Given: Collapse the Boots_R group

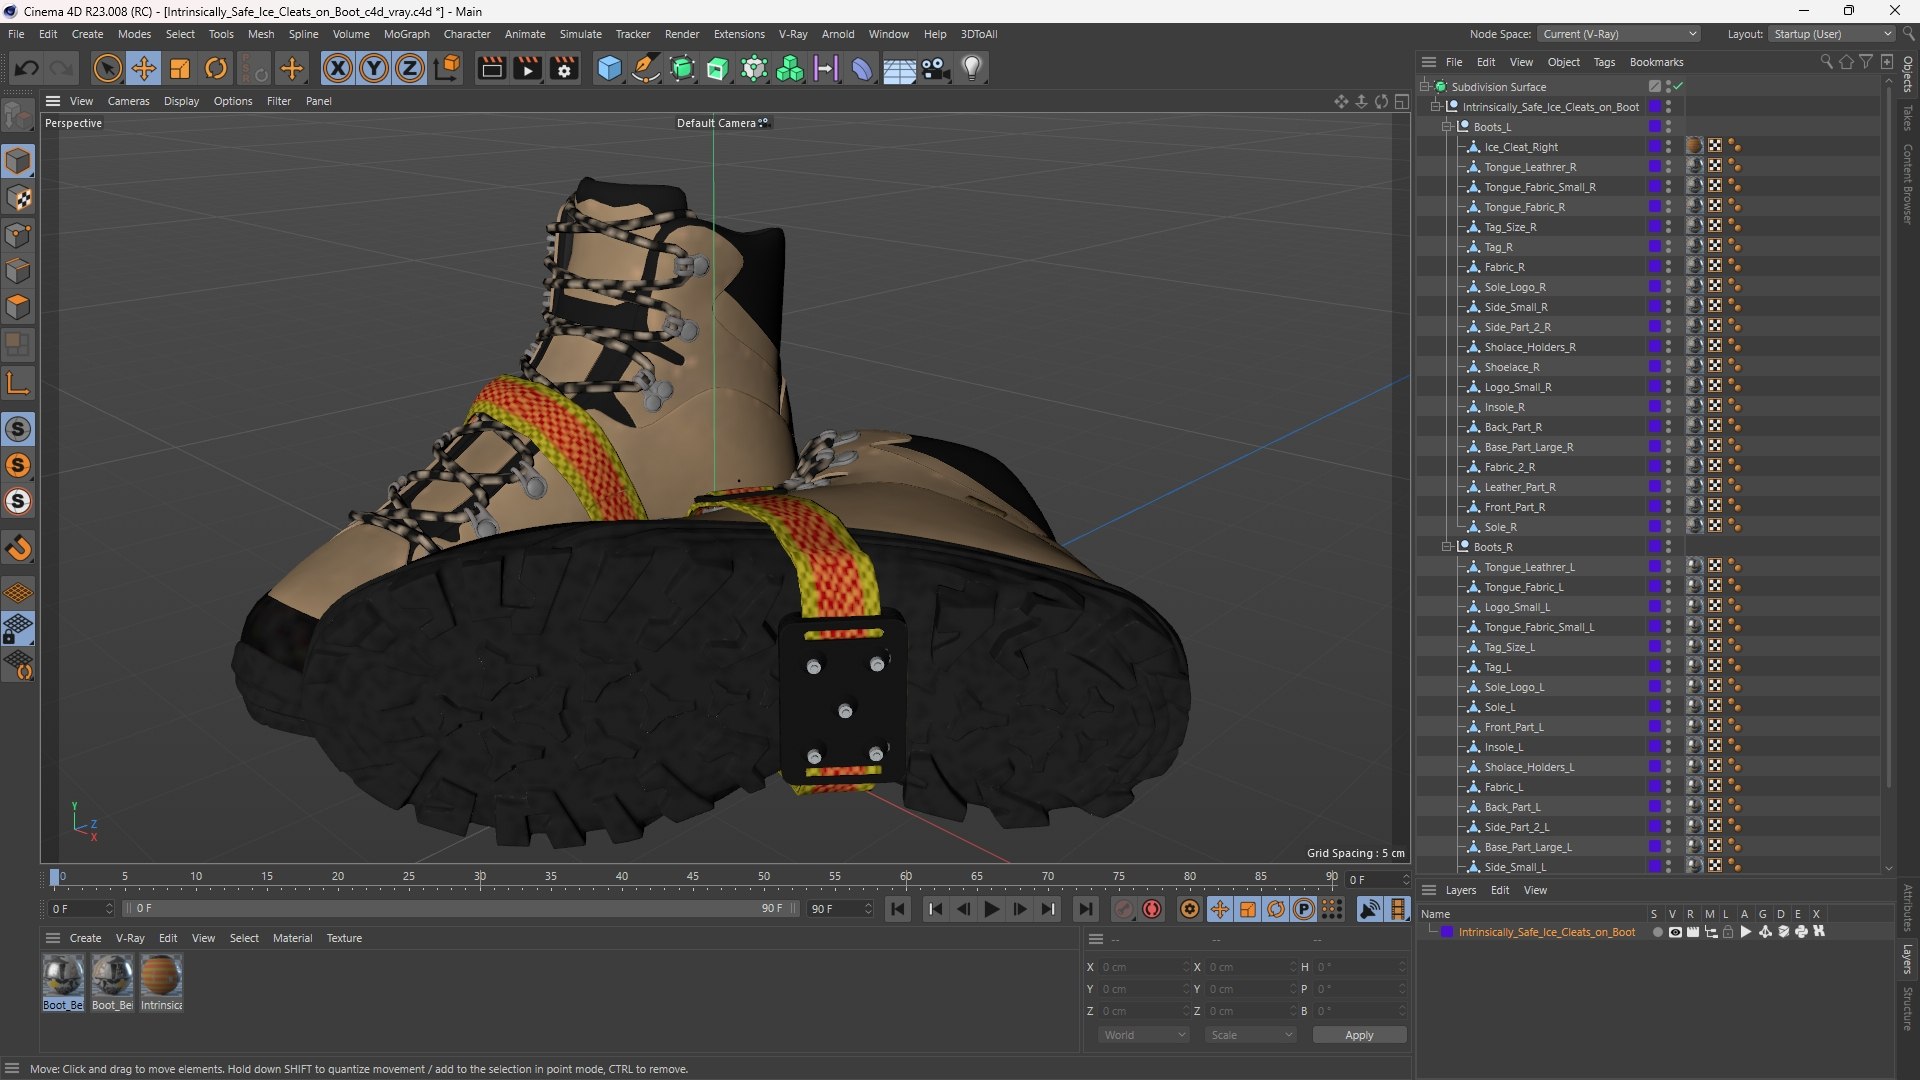Looking at the screenshot, I should [1446, 547].
